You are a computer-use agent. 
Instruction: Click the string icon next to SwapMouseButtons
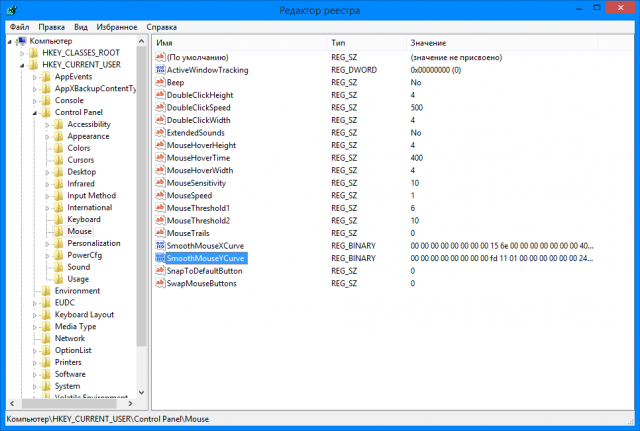(160, 283)
